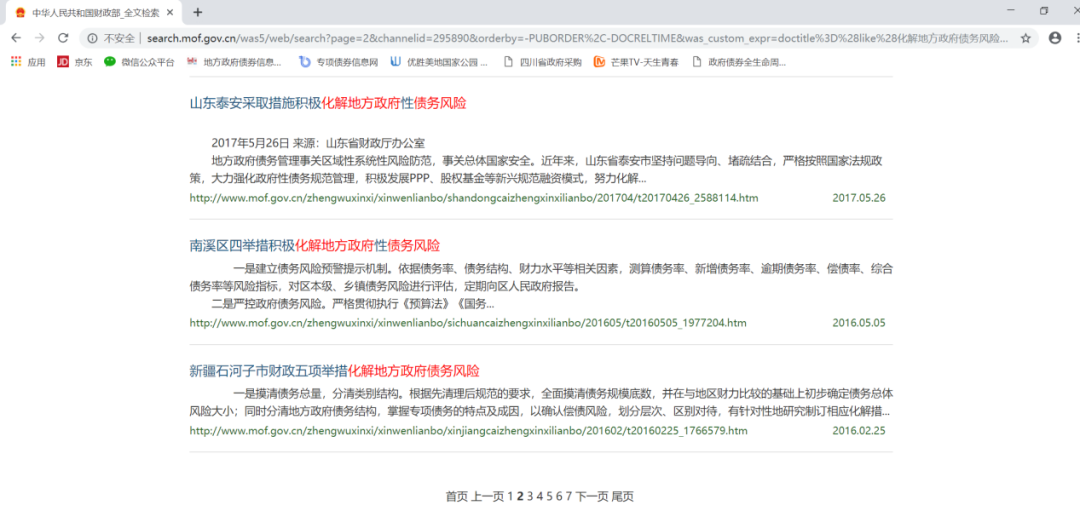View site info 不安全 indicator
The width and height of the screenshot is (1080, 511).
pyautogui.click(x=111, y=38)
